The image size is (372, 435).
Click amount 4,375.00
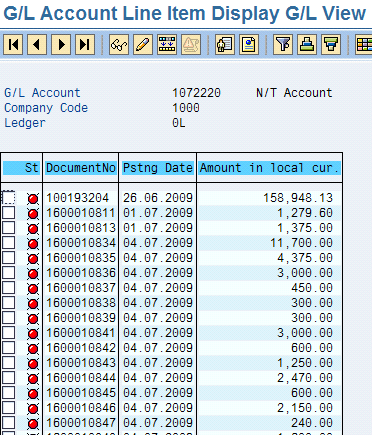[x=305, y=258]
